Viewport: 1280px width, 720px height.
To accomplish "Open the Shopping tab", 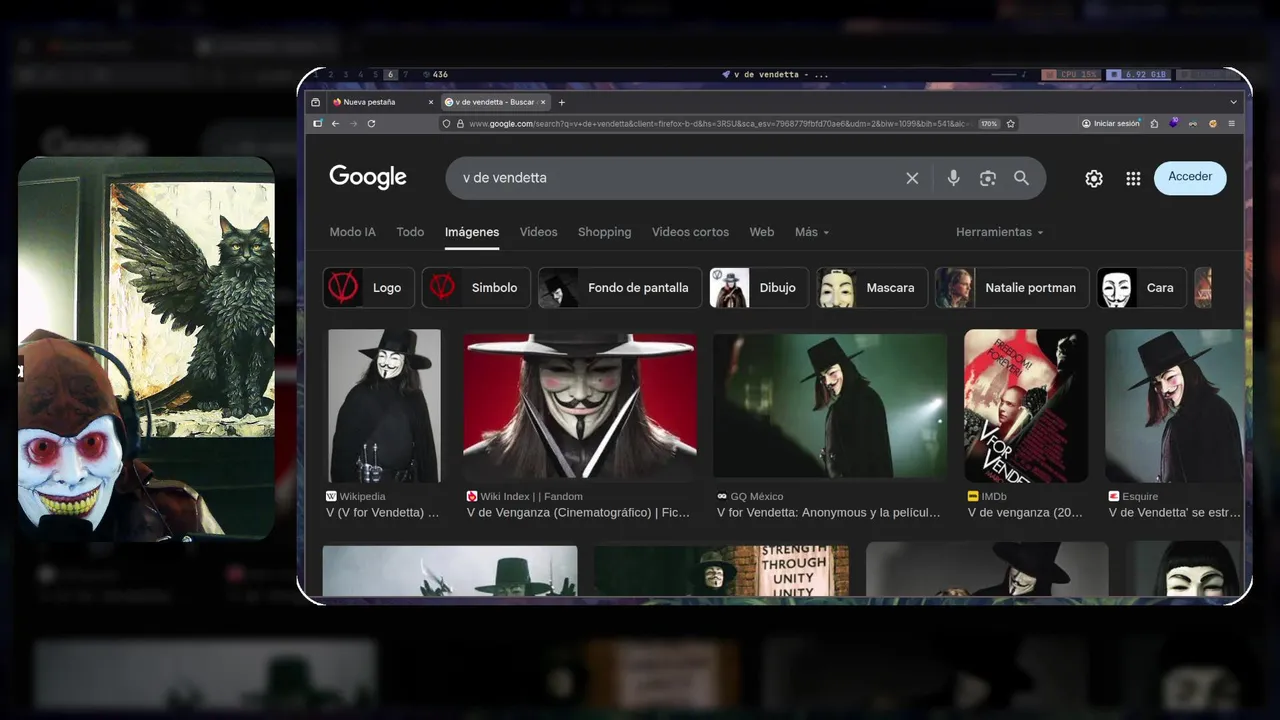I will tap(604, 232).
